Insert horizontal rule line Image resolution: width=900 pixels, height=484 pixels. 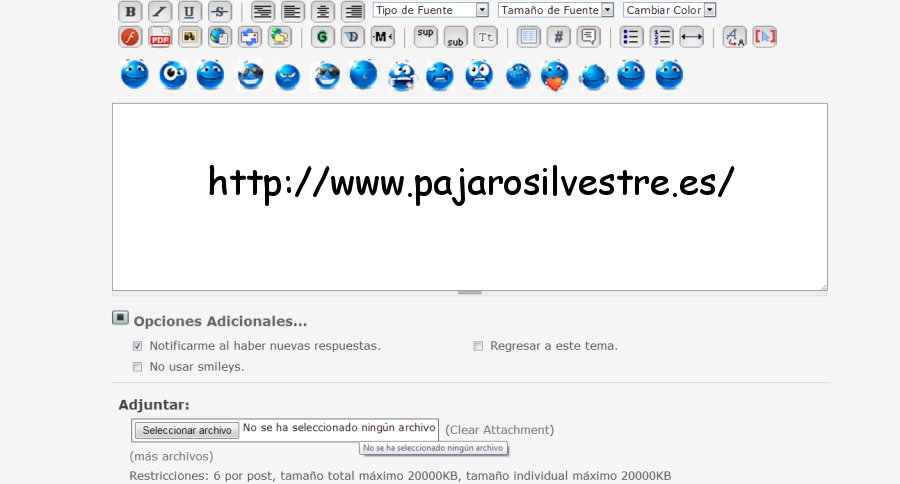pos(691,38)
